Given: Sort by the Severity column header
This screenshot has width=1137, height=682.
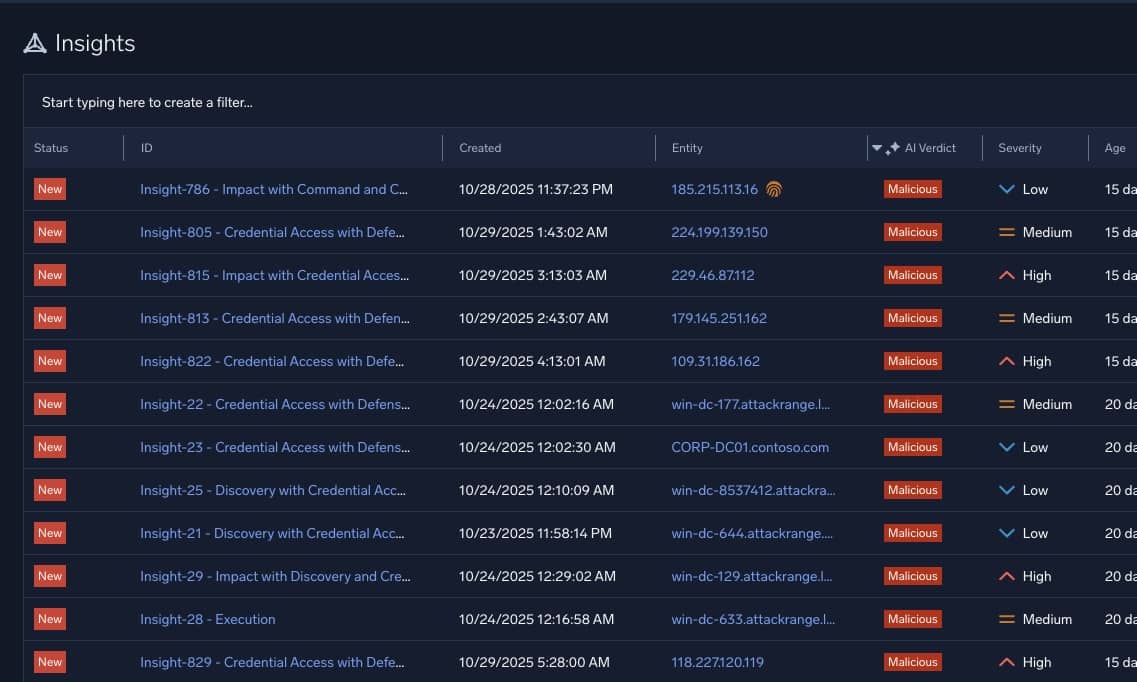Looking at the screenshot, I should click(x=1020, y=147).
